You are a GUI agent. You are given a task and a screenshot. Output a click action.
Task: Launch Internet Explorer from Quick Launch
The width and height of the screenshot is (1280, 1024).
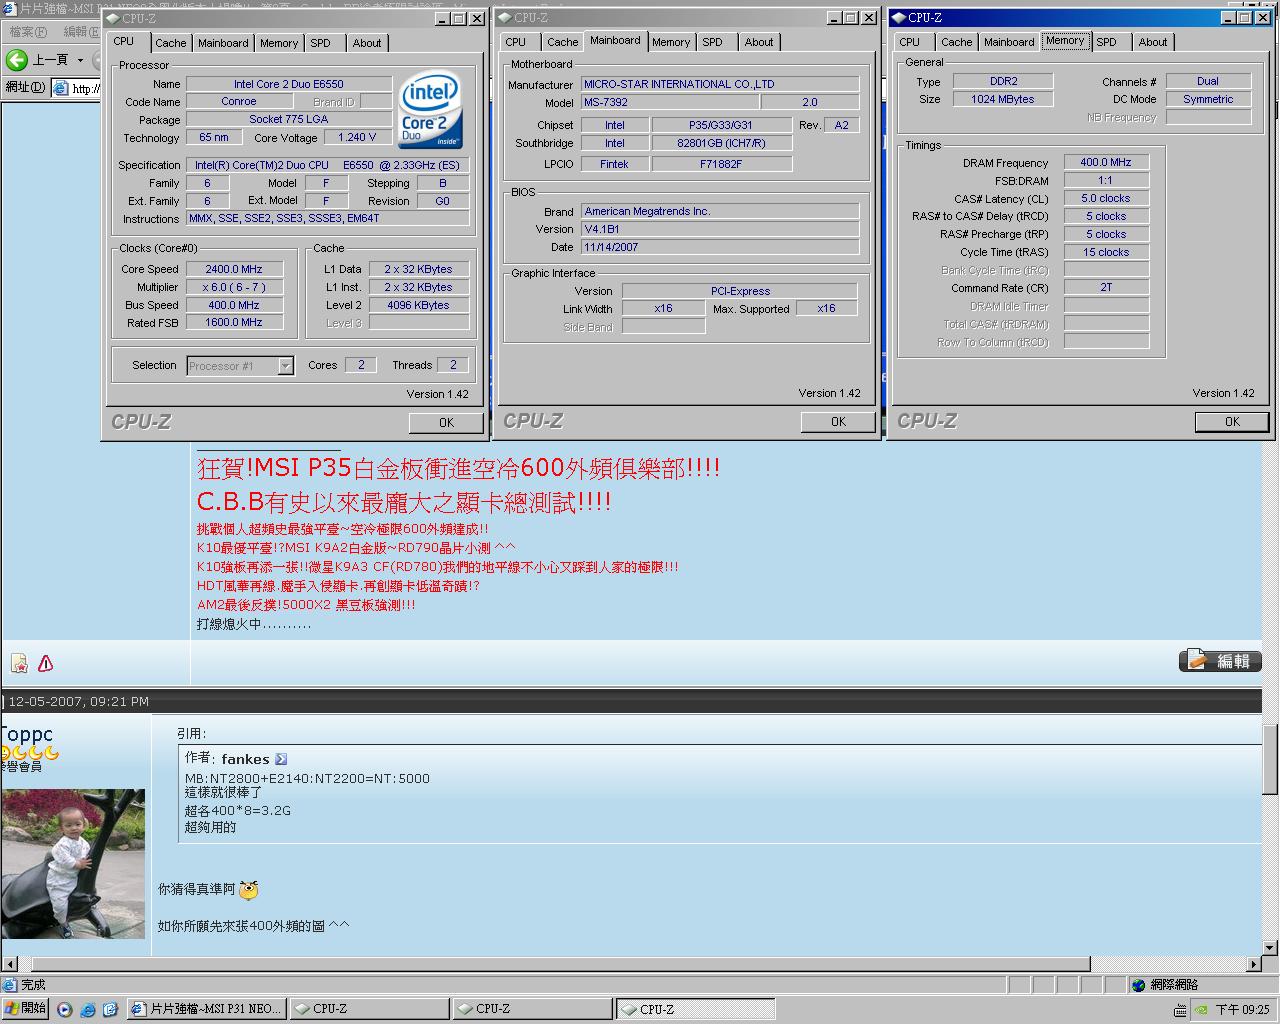[x=88, y=1010]
